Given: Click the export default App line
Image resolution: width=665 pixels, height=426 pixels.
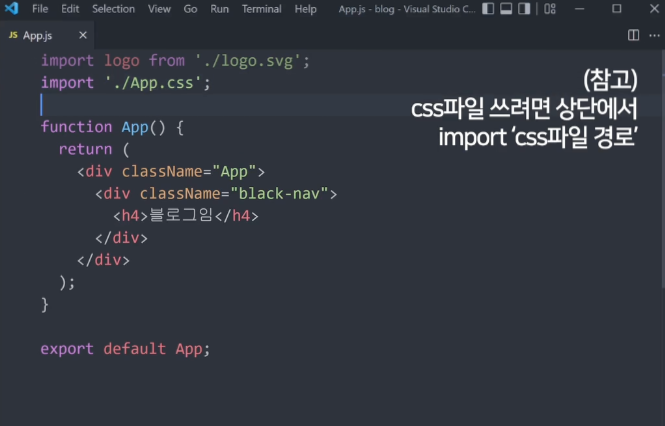Looking at the screenshot, I should point(125,349).
